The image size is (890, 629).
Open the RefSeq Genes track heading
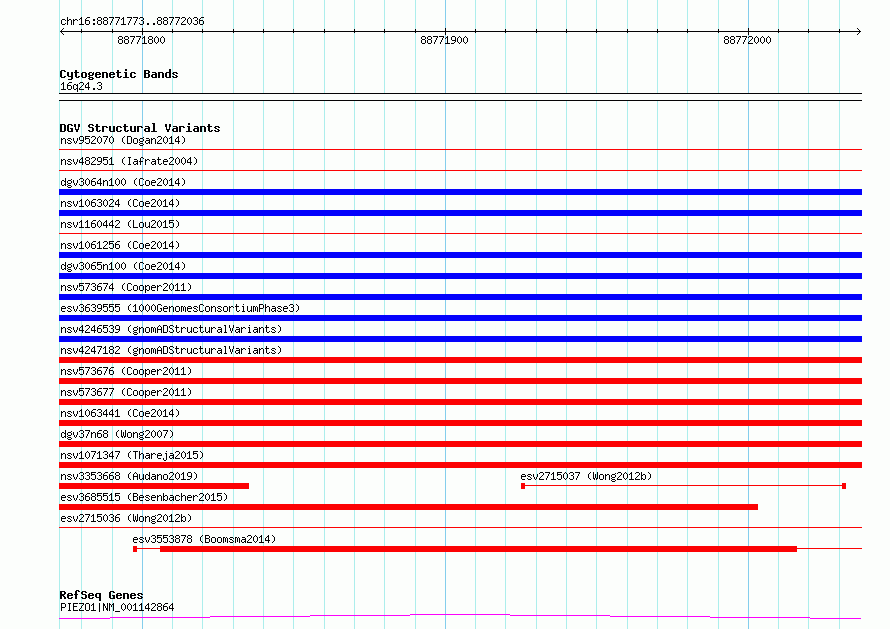pos(102,595)
